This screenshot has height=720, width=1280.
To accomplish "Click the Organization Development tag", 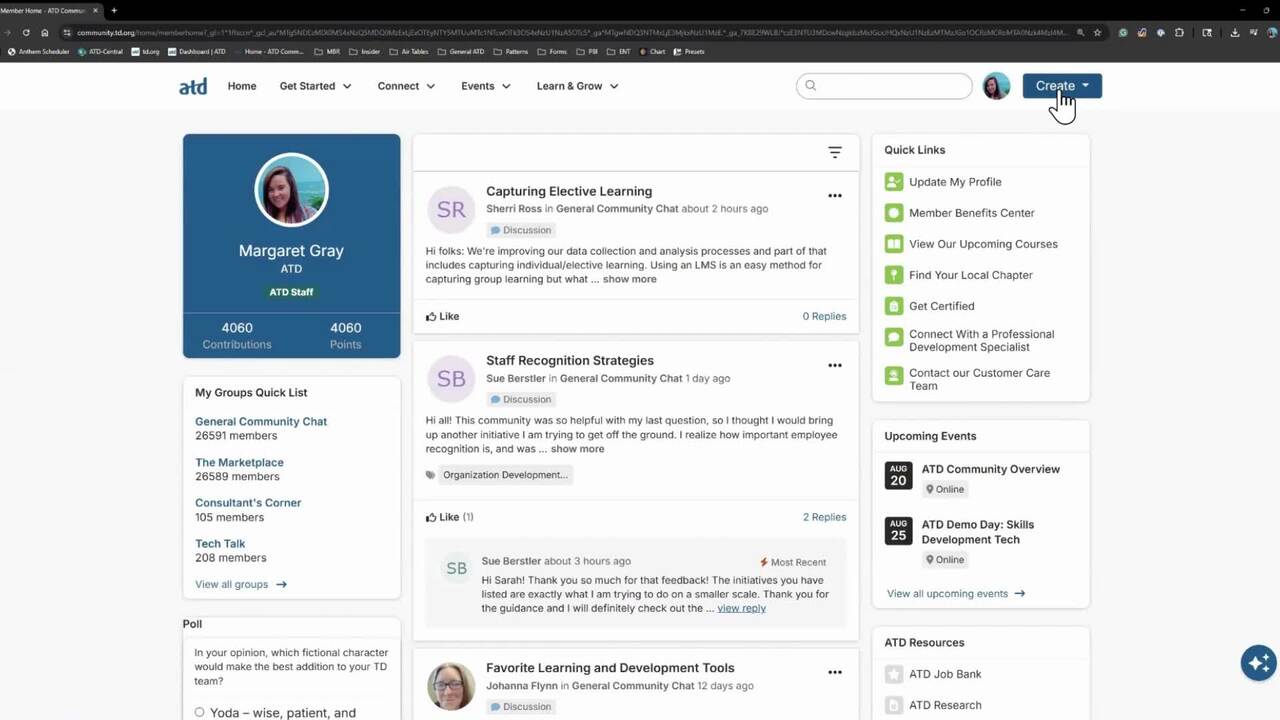I will [505, 475].
